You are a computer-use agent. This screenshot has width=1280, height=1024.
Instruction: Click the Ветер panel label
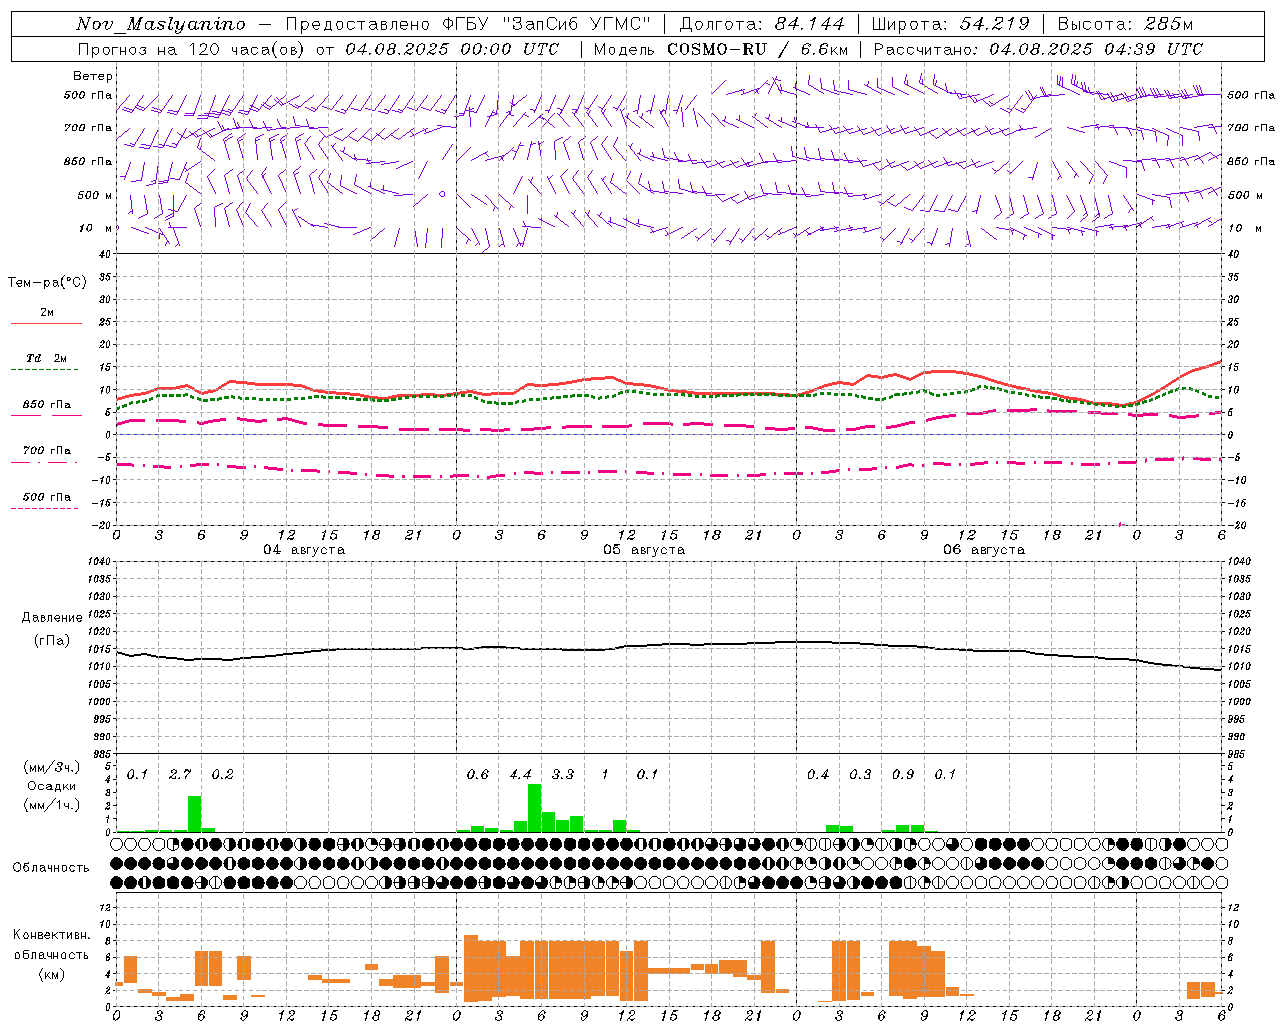coord(93,76)
